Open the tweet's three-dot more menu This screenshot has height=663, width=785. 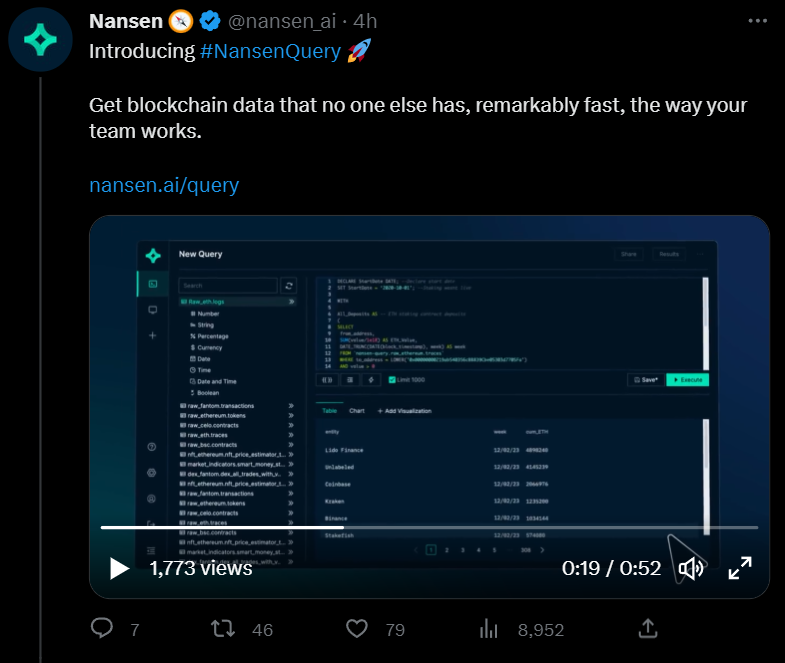click(x=757, y=21)
